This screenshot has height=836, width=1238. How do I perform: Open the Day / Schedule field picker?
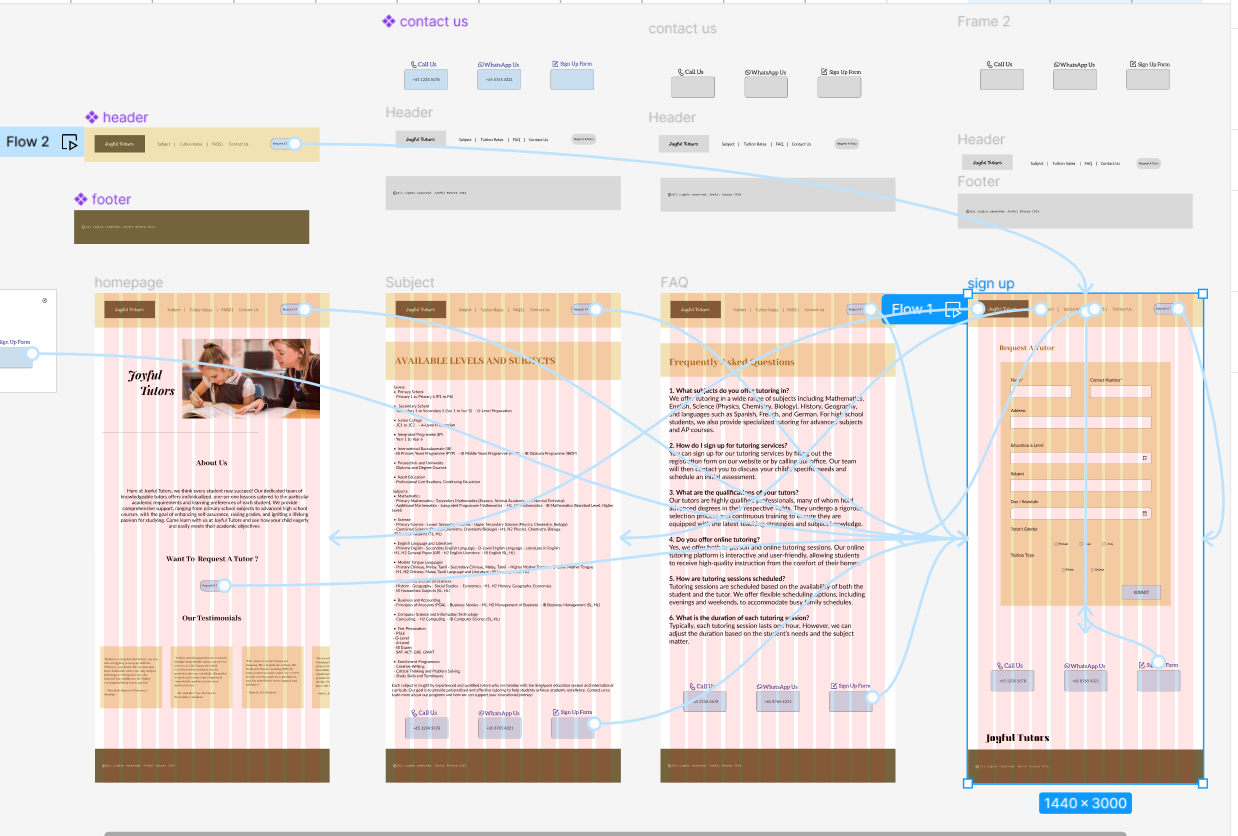tap(1145, 514)
